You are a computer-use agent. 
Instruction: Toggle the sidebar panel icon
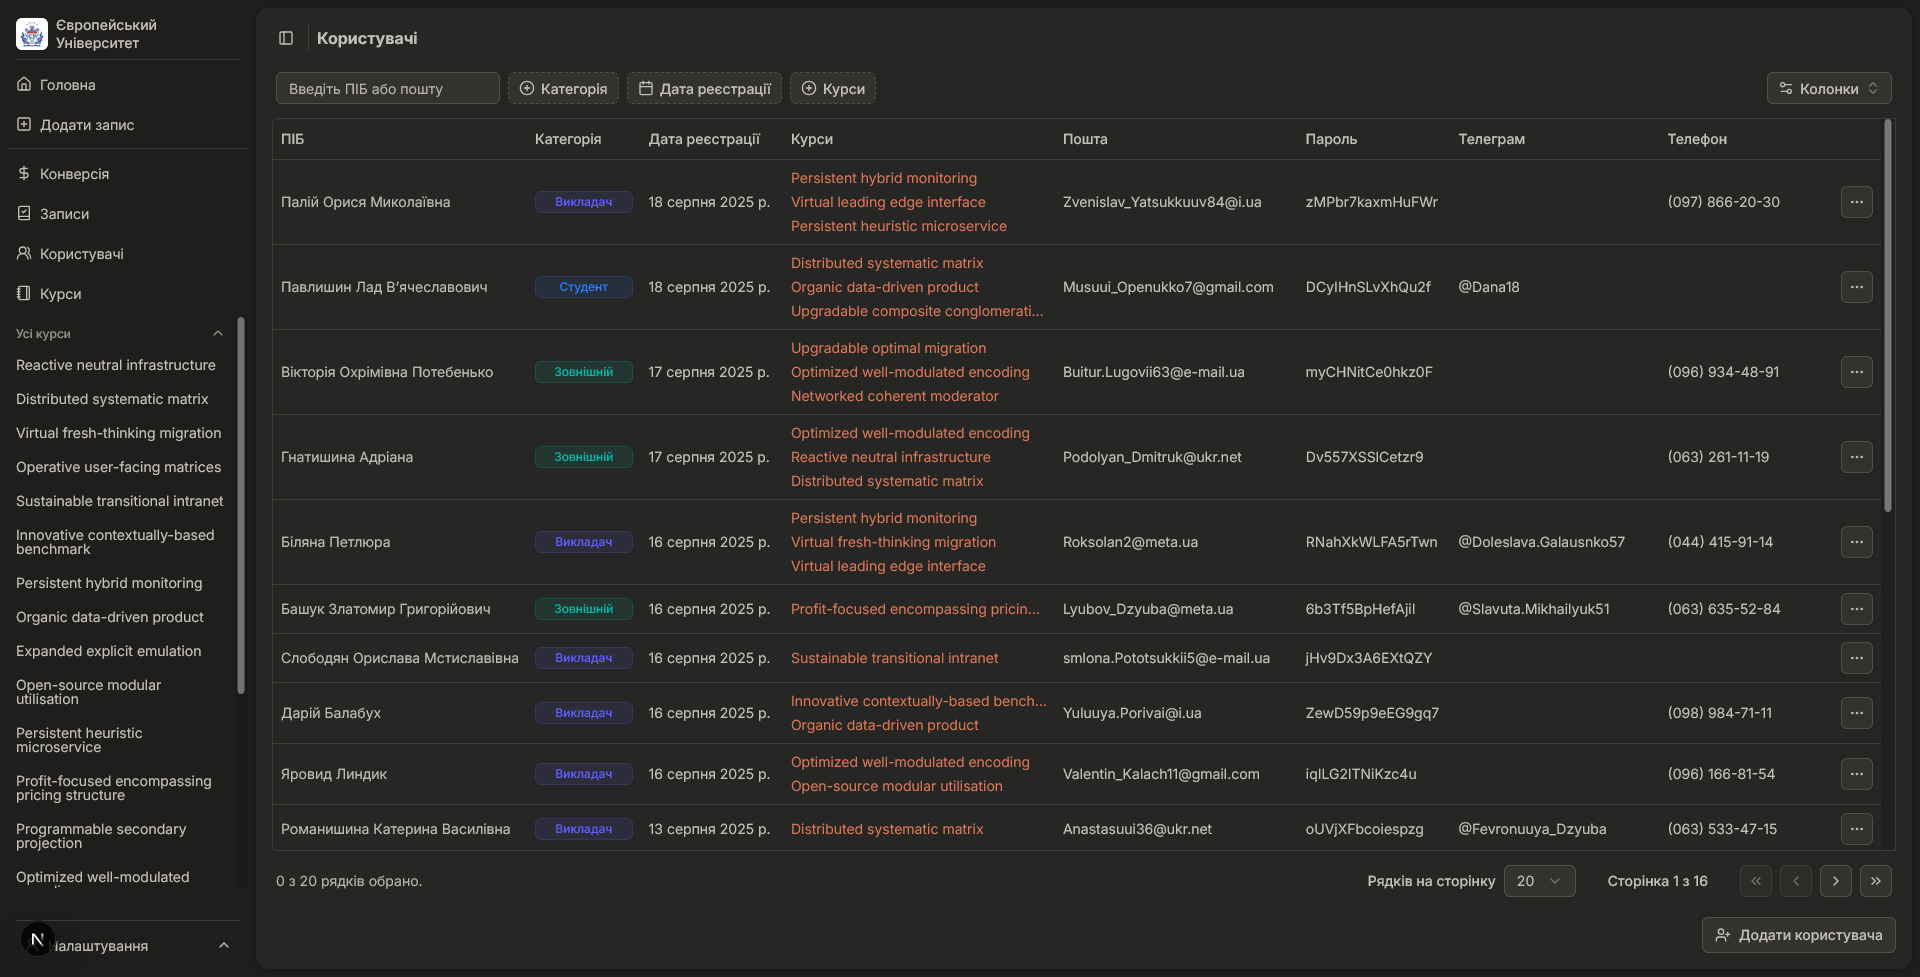(286, 38)
